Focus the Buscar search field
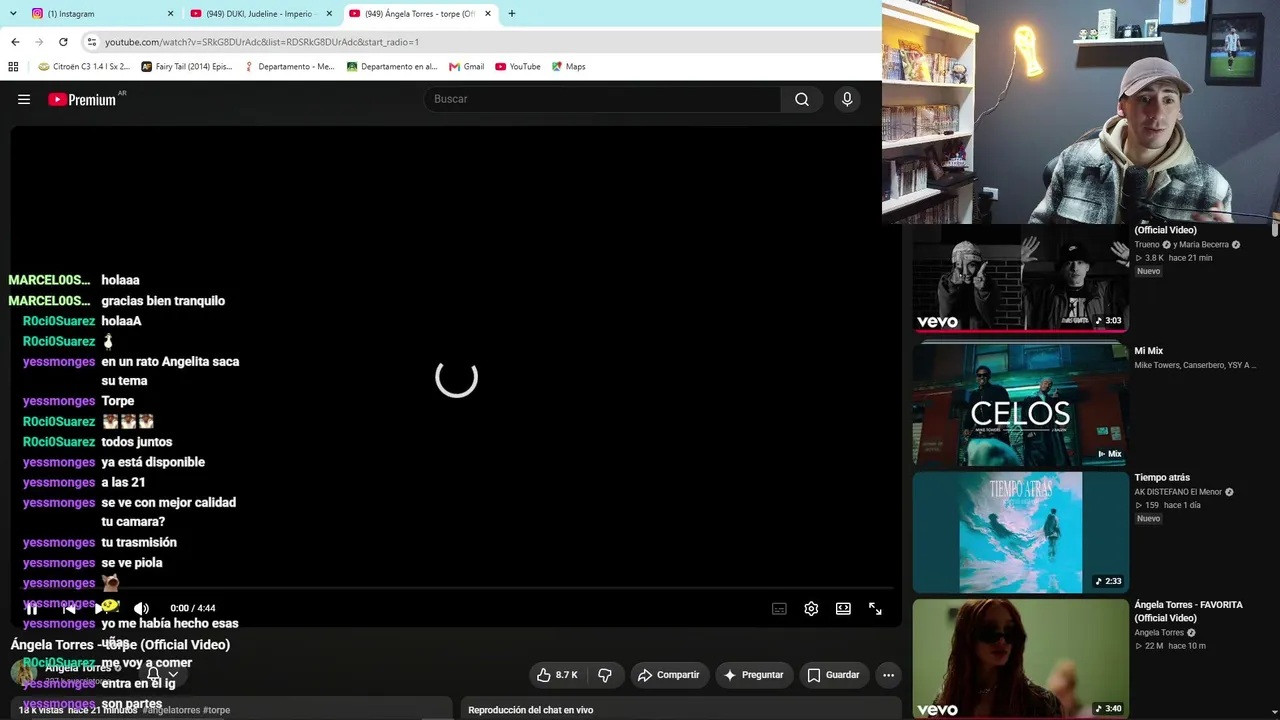1280x720 pixels. tap(603, 99)
